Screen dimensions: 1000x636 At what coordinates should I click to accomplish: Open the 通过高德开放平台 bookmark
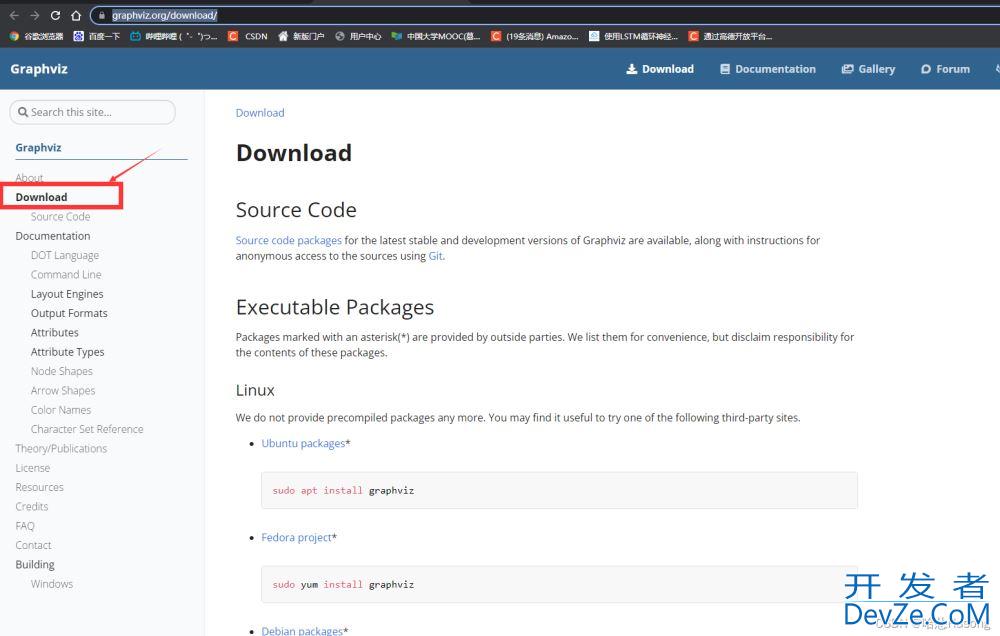[730, 36]
